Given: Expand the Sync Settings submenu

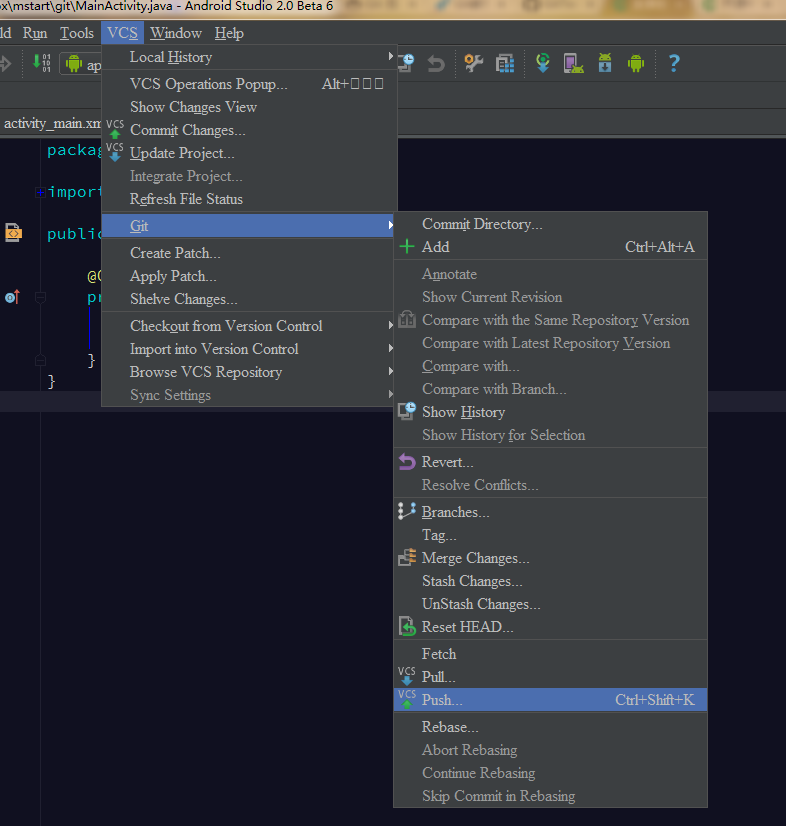Looking at the screenshot, I should tap(249, 395).
